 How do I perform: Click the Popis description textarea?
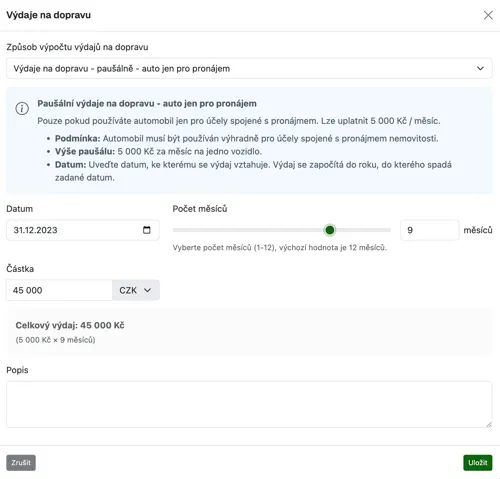pyautogui.click(x=249, y=404)
